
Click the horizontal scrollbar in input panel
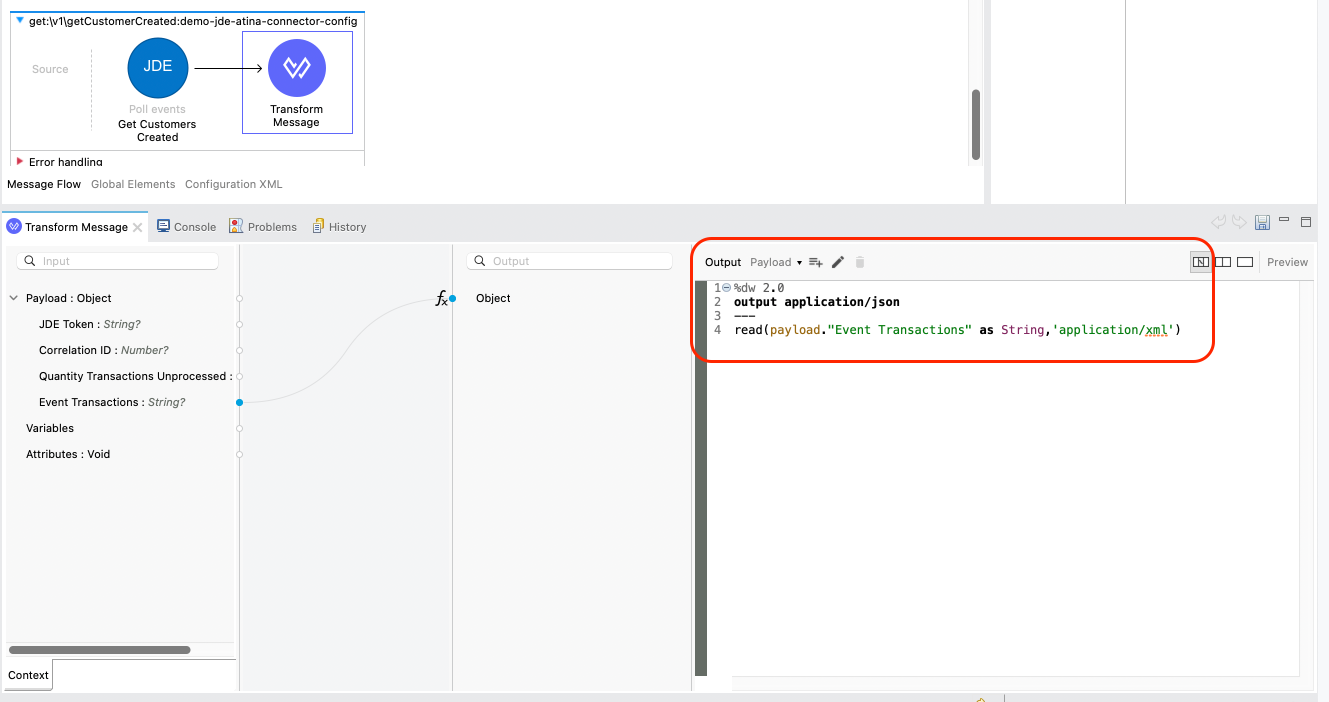99,650
